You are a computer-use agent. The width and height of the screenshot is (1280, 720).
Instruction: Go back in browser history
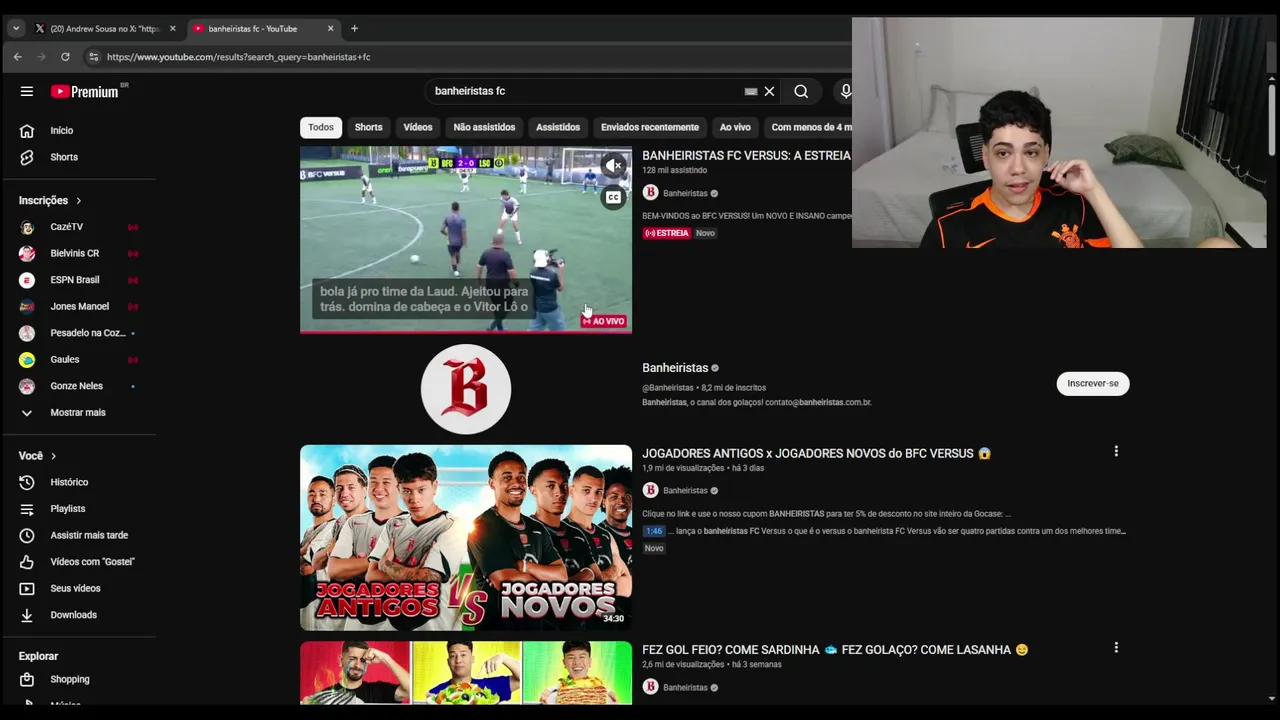[17, 57]
